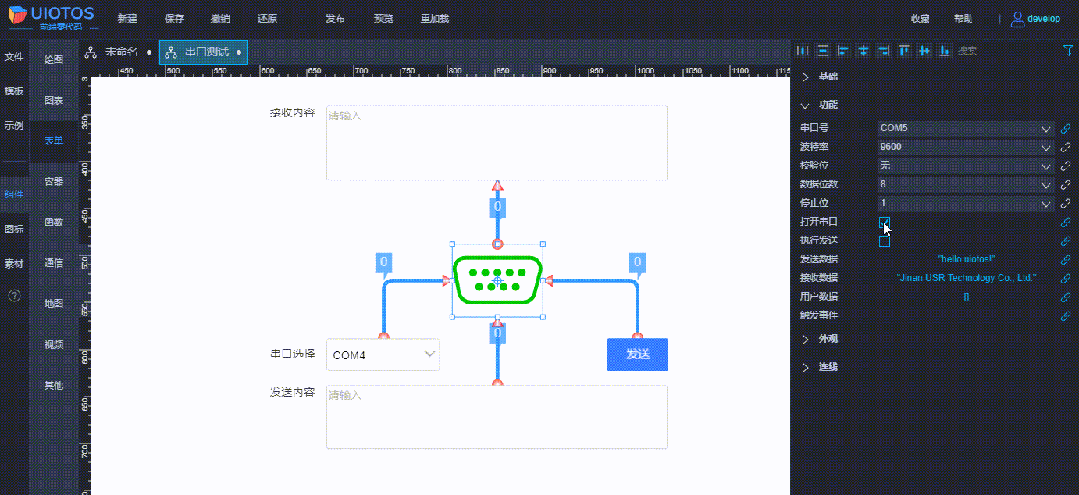
Task: Click the align left edges icon
Action: point(842,50)
